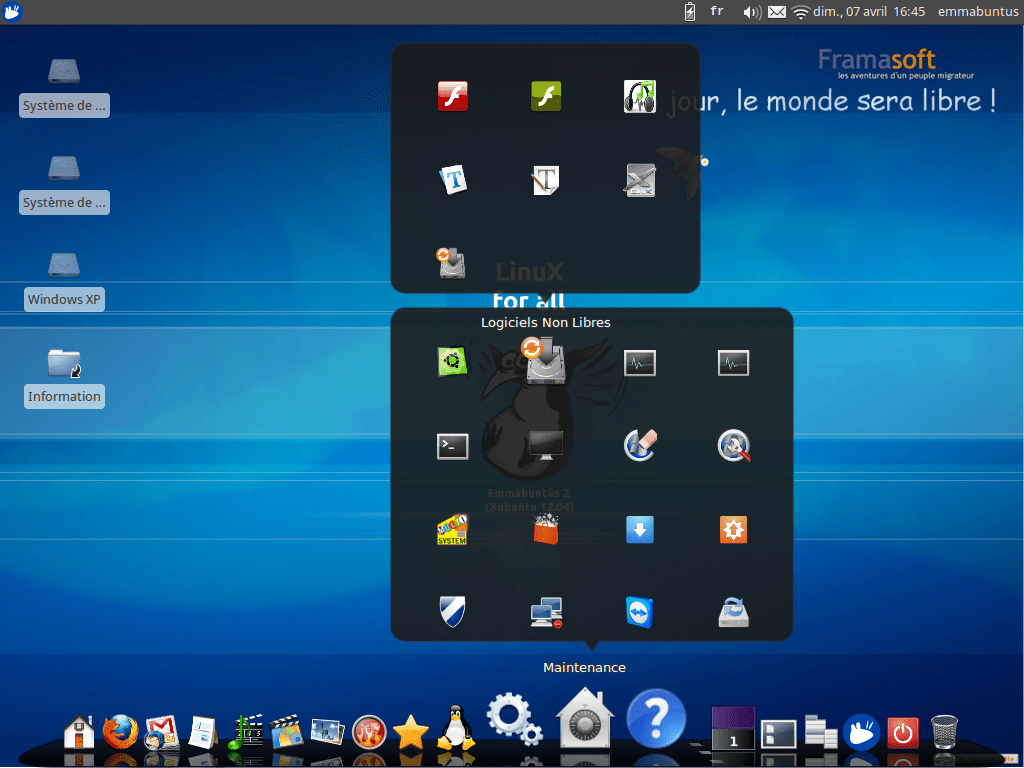Open the Tux penguin dock icon
Image resolution: width=1024 pixels, height=768 pixels.
(x=457, y=728)
